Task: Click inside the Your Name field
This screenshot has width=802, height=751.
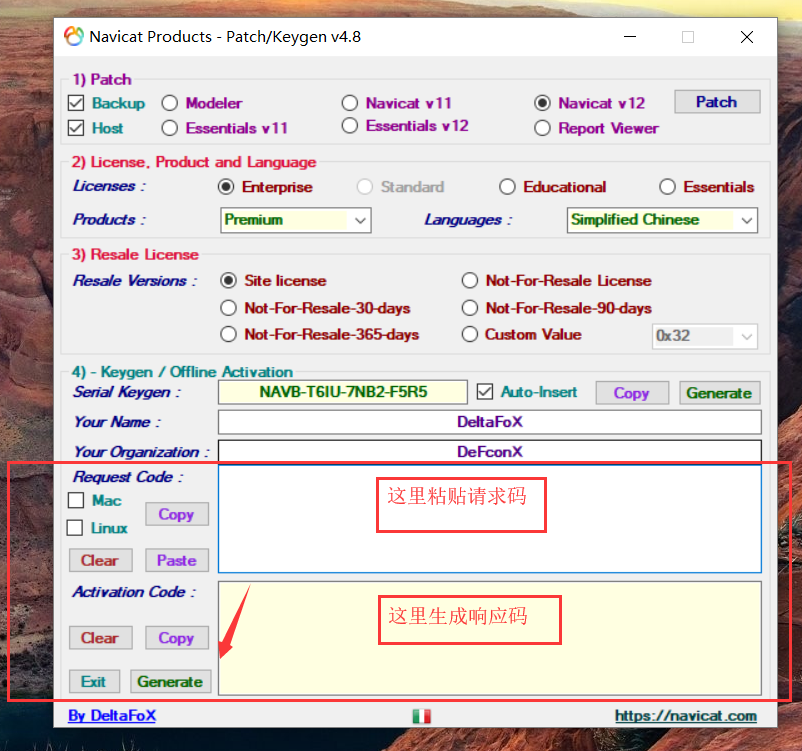Action: click(490, 421)
